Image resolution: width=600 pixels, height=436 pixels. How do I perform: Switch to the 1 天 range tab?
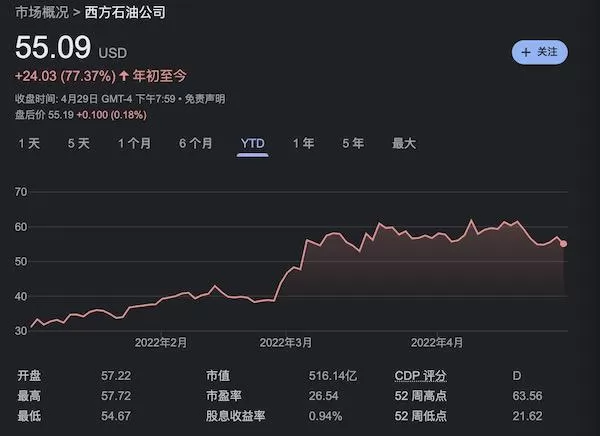[x=29, y=144]
